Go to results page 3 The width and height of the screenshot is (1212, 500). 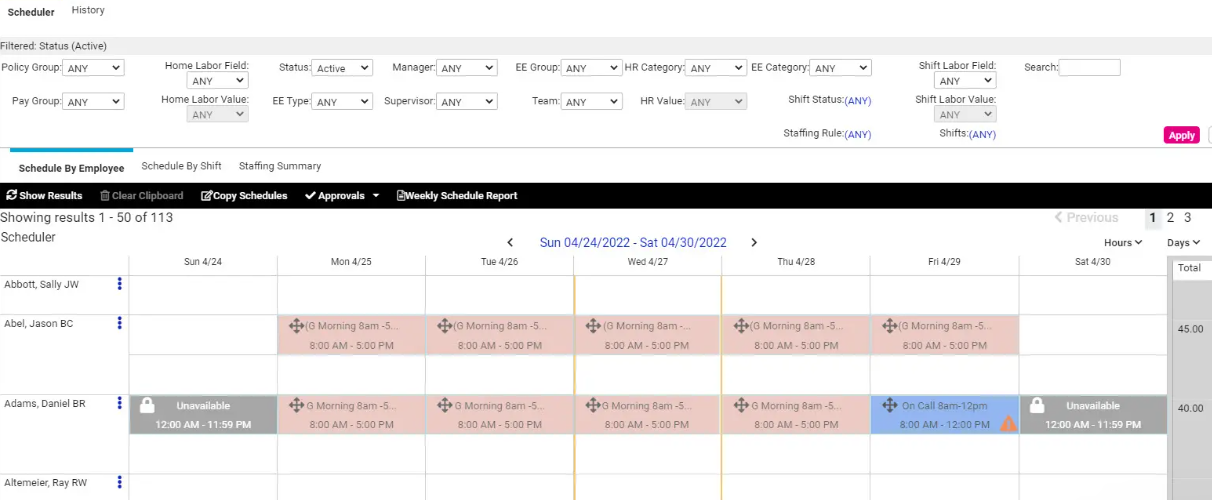pos(1188,217)
